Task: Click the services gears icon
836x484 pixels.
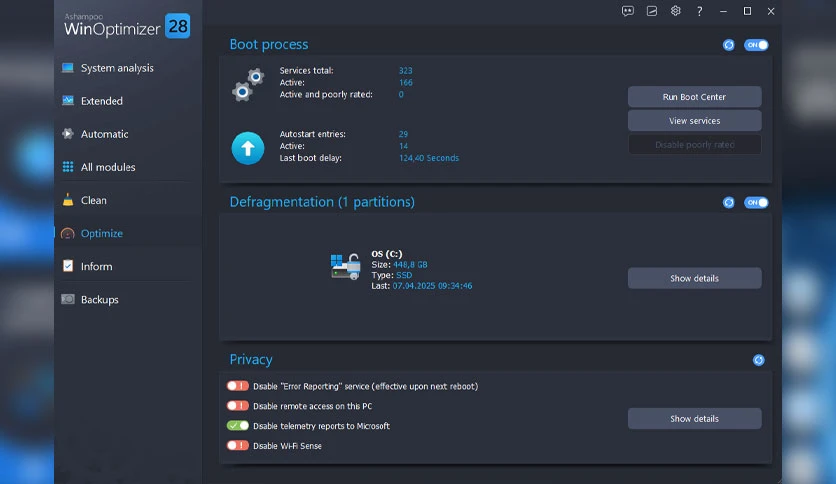Action: coord(248,85)
